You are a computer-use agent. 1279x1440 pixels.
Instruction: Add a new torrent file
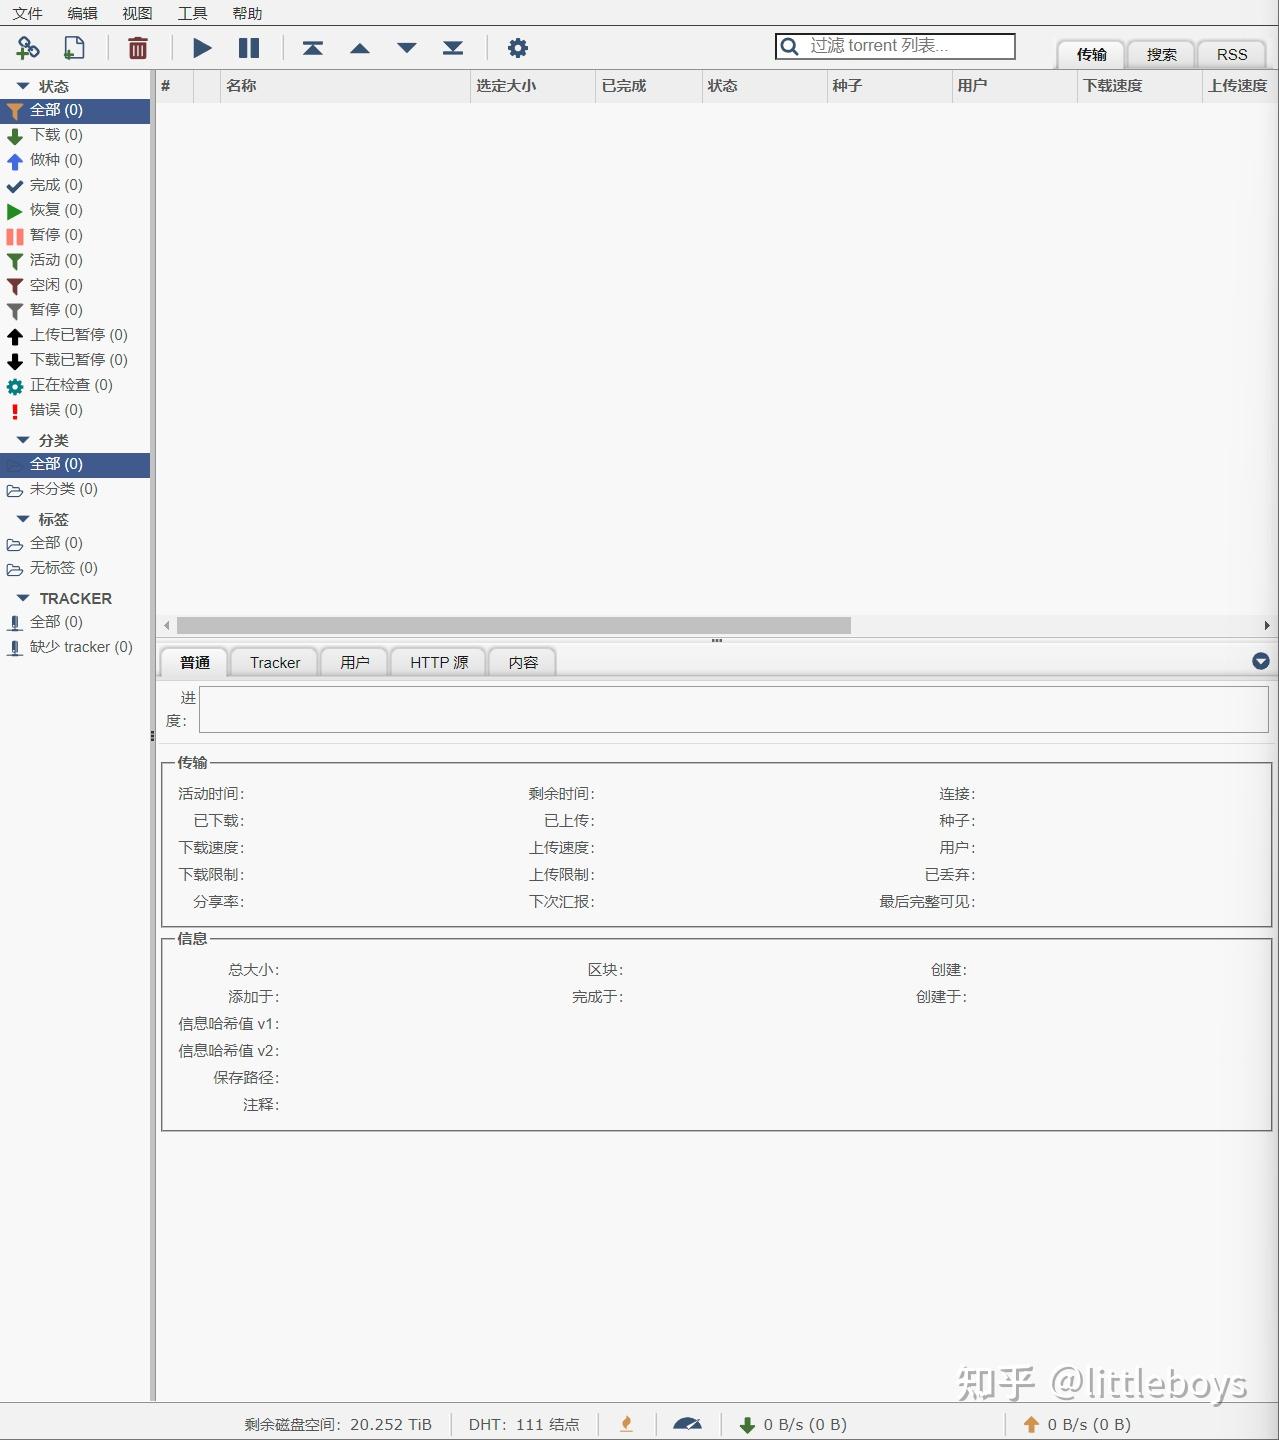tap(73, 47)
